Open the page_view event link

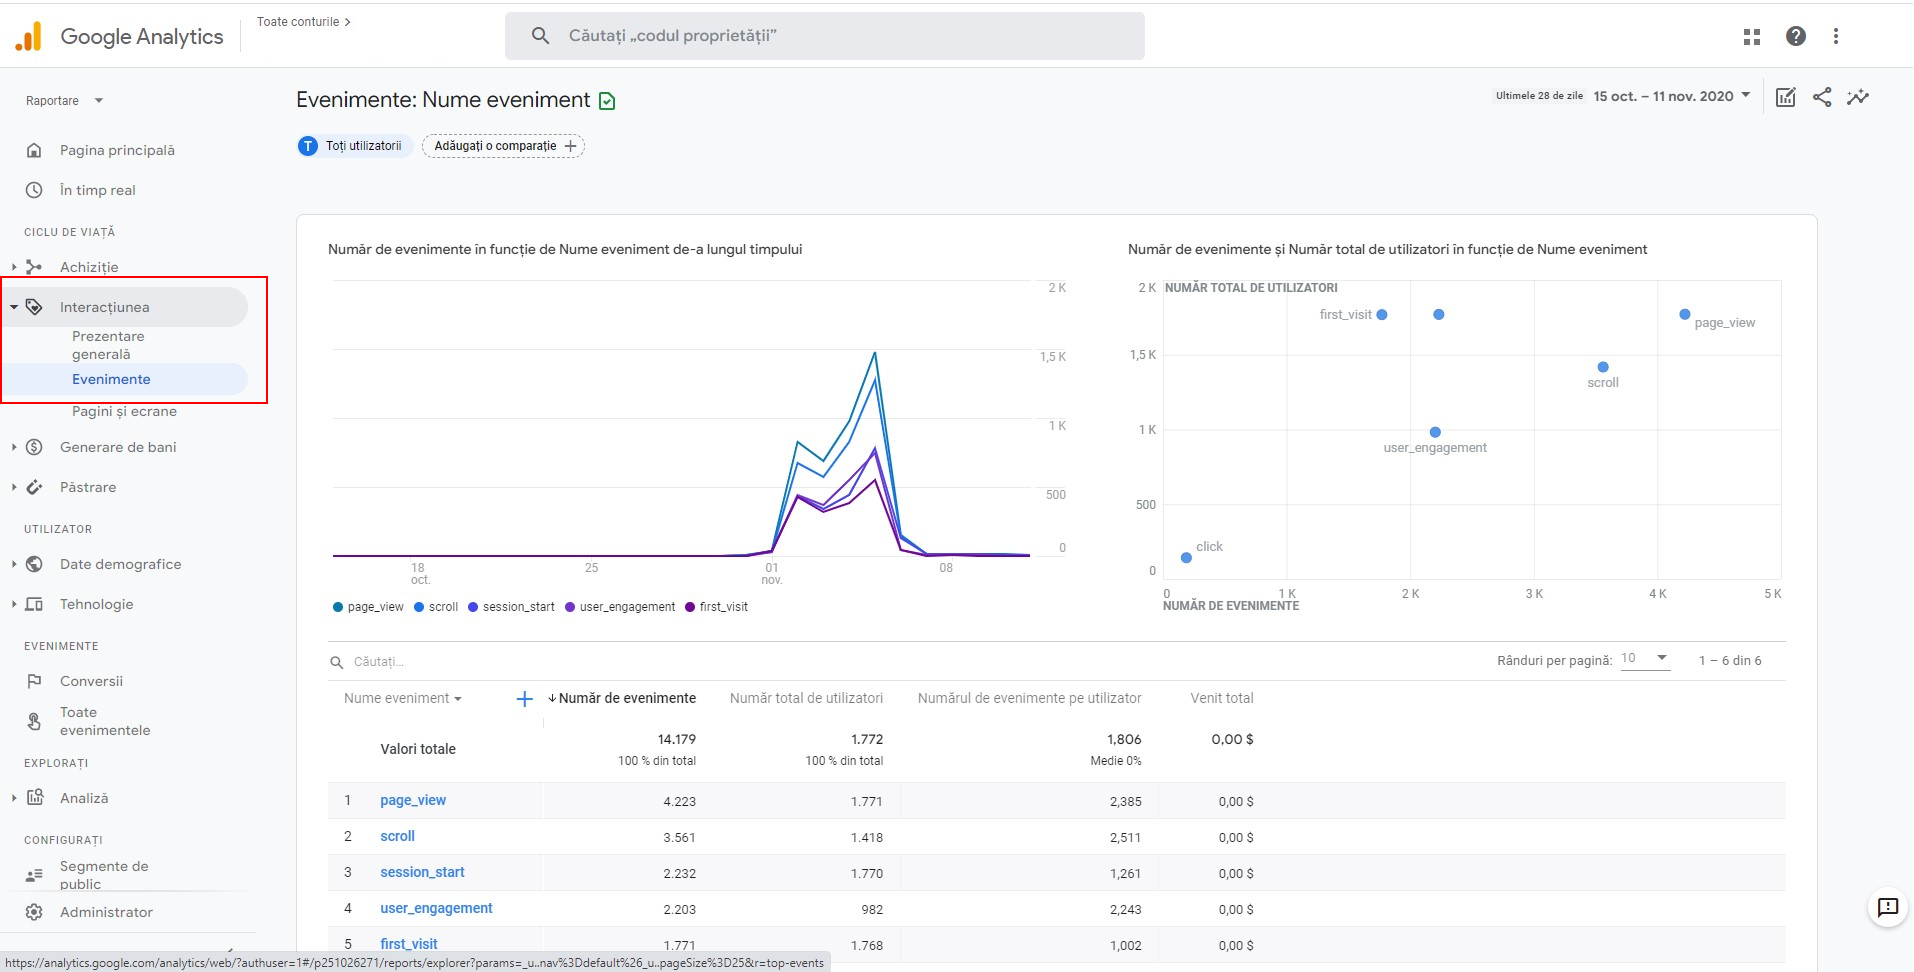[413, 800]
